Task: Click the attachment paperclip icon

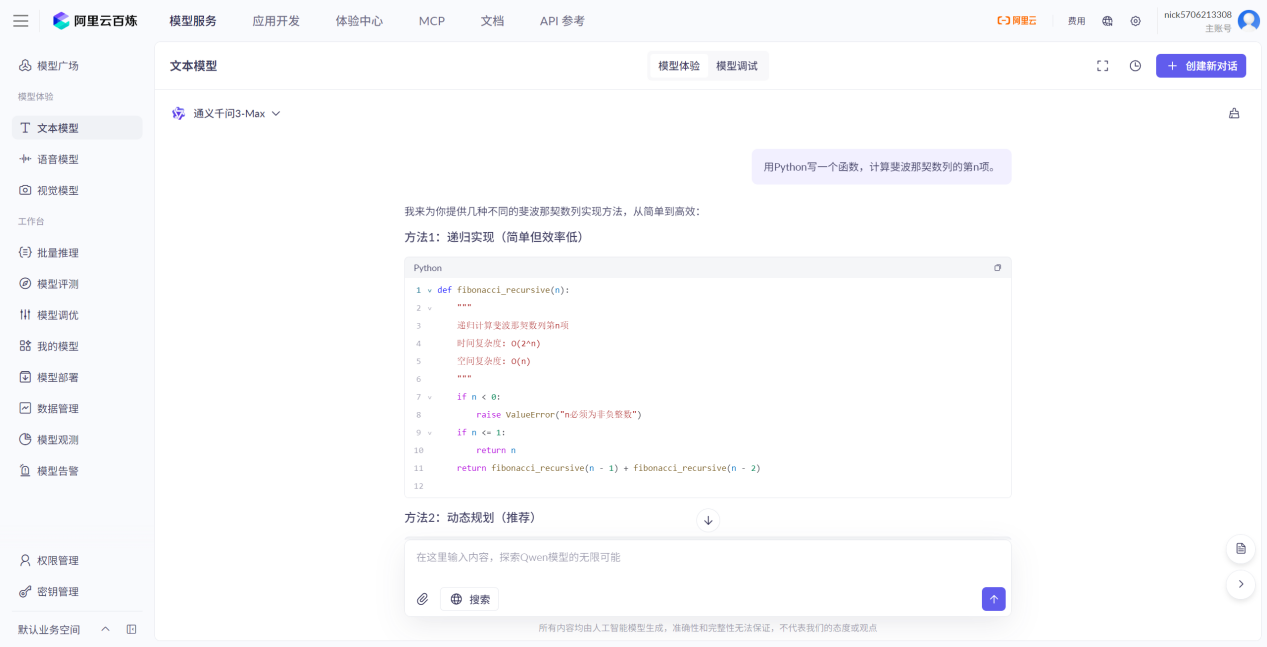Action: [x=423, y=599]
